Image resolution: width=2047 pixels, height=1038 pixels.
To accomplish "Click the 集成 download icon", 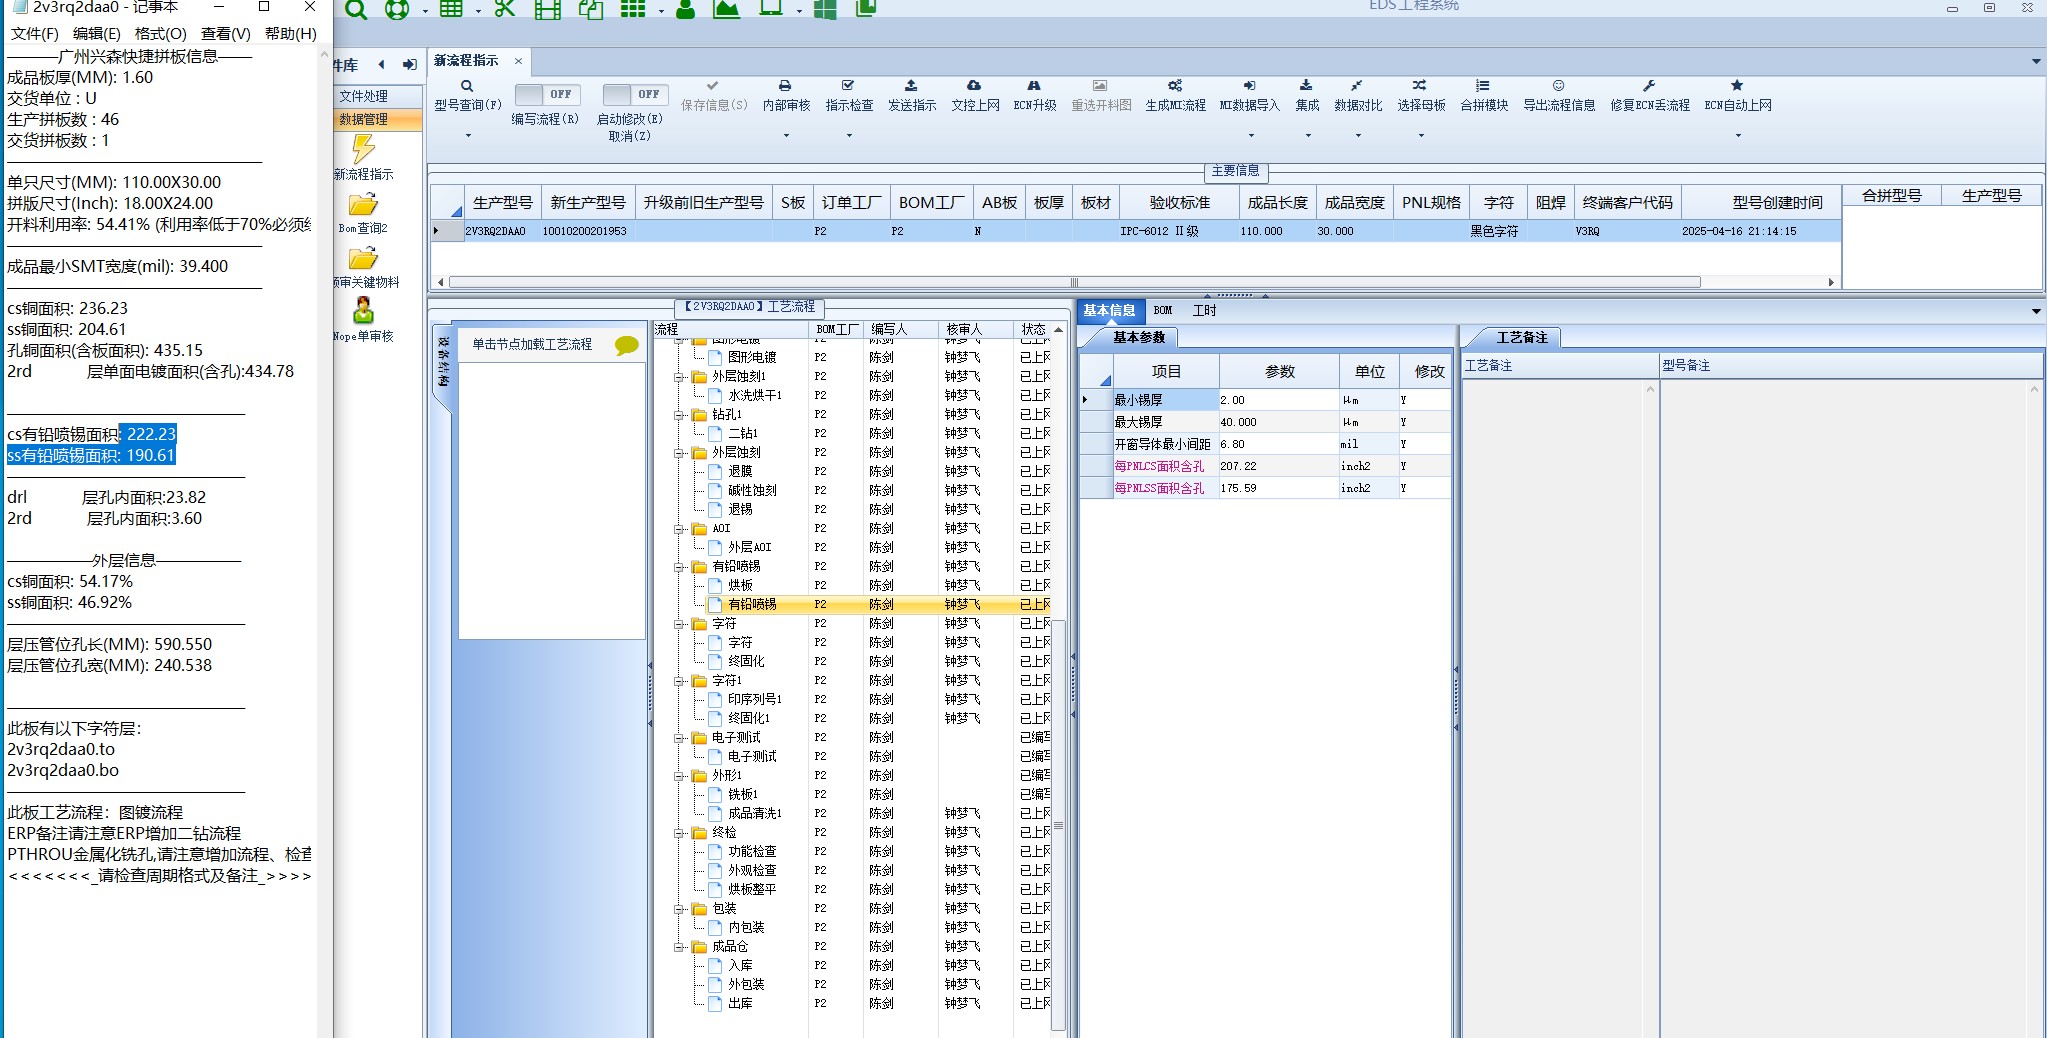I will [x=1306, y=86].
